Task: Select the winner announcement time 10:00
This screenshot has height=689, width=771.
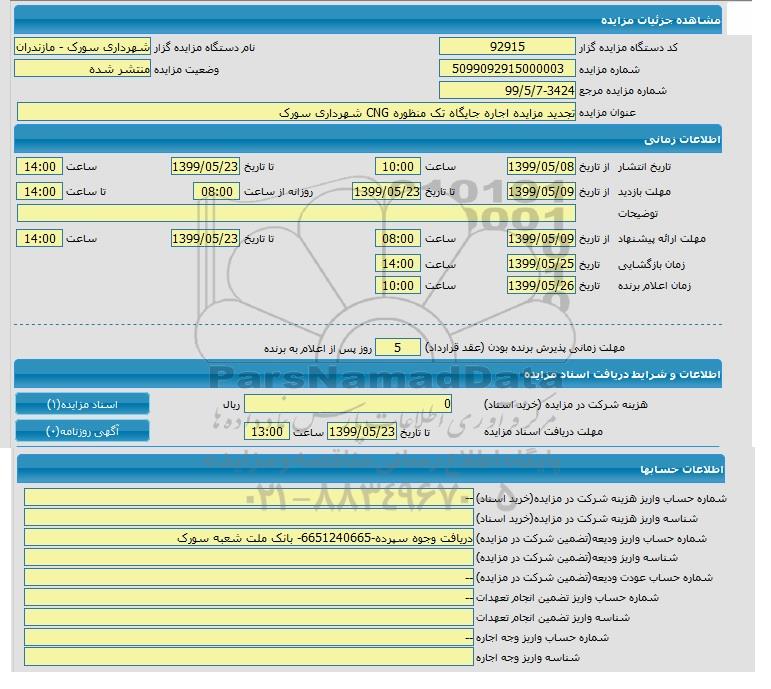Action: 398,285
